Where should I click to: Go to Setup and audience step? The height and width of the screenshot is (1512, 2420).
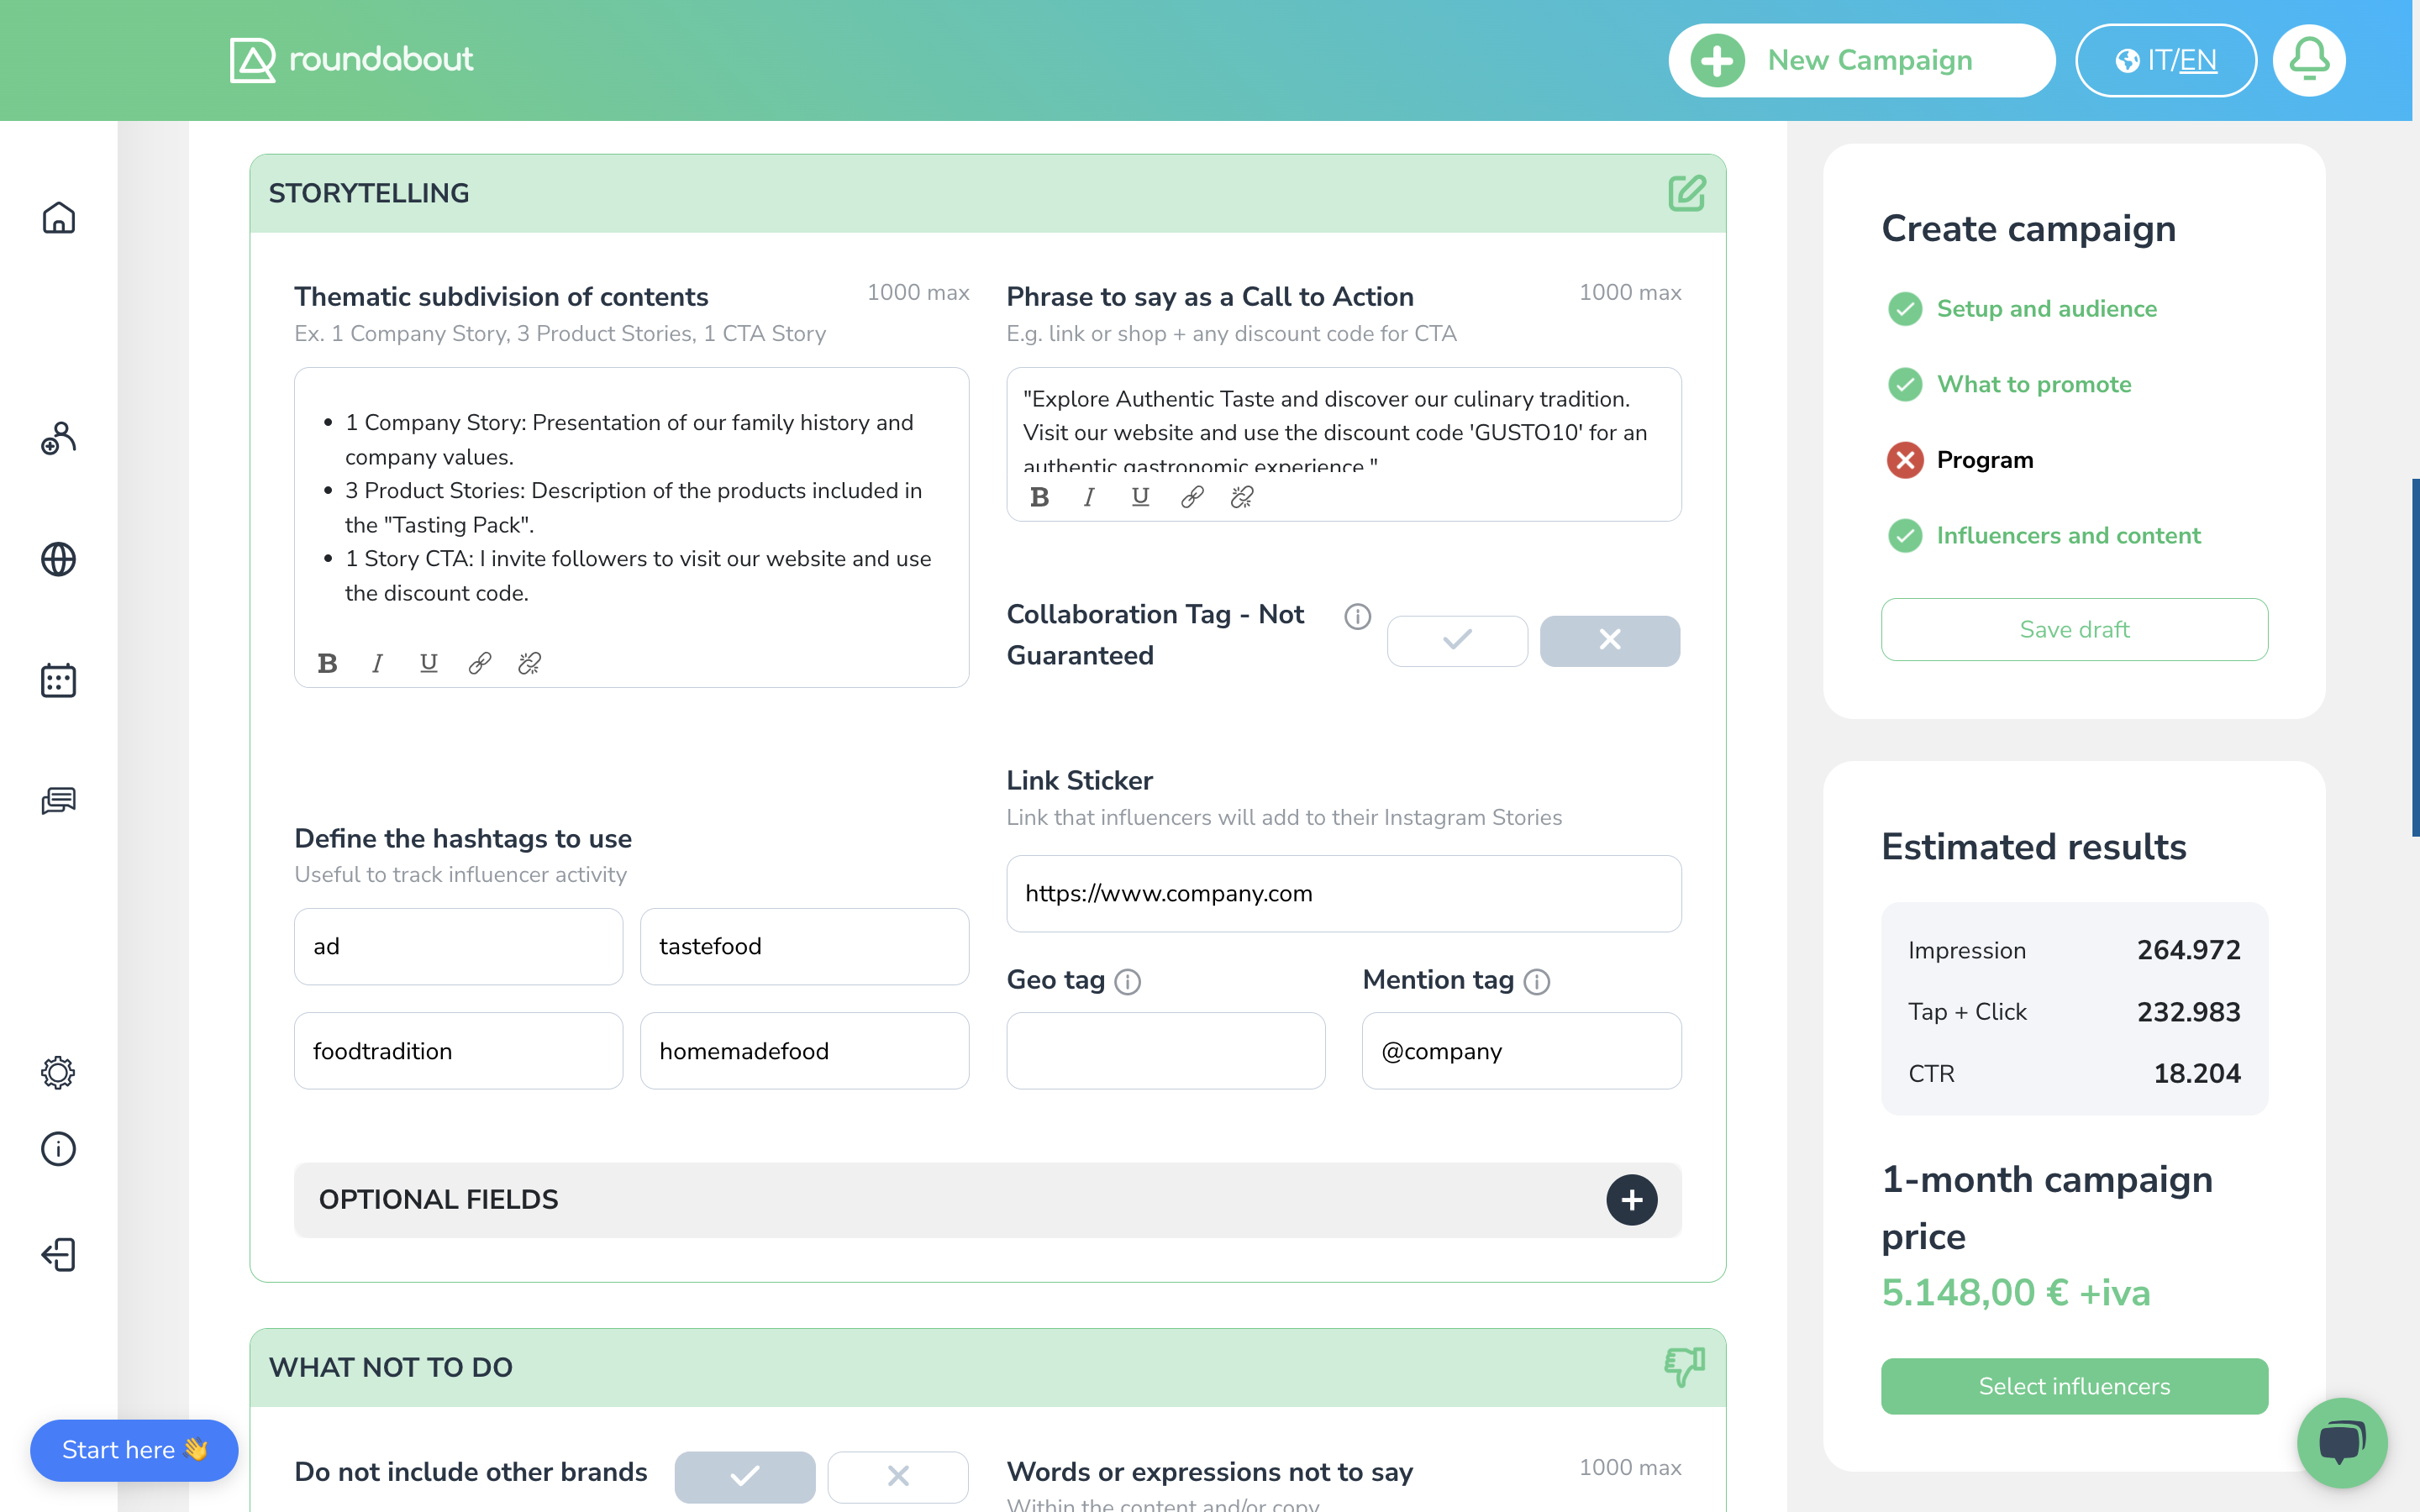[x=2046, y=309]
